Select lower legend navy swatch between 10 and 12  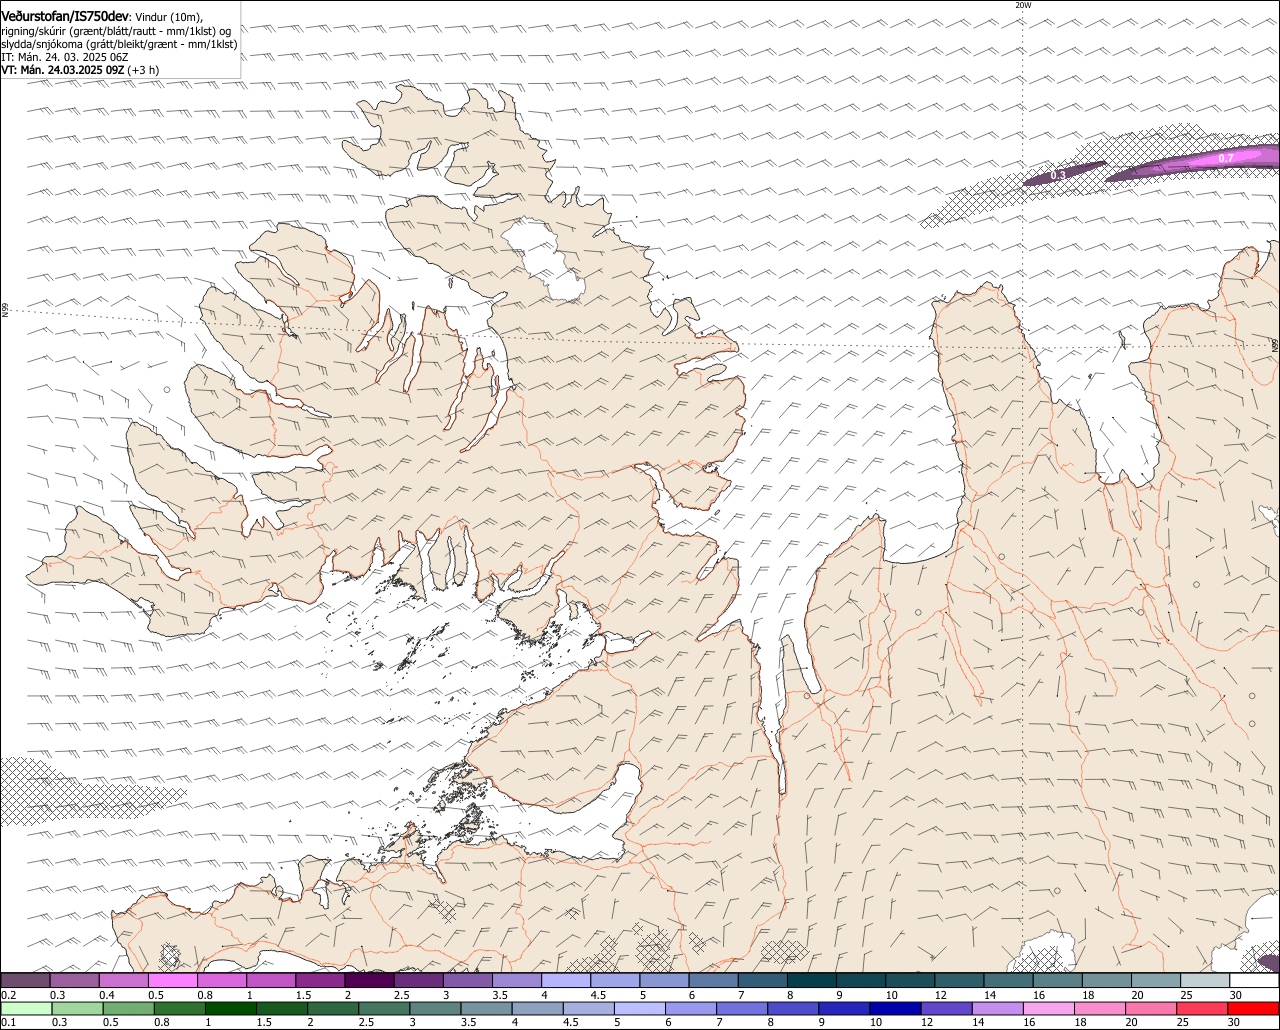click(896, 1008)
